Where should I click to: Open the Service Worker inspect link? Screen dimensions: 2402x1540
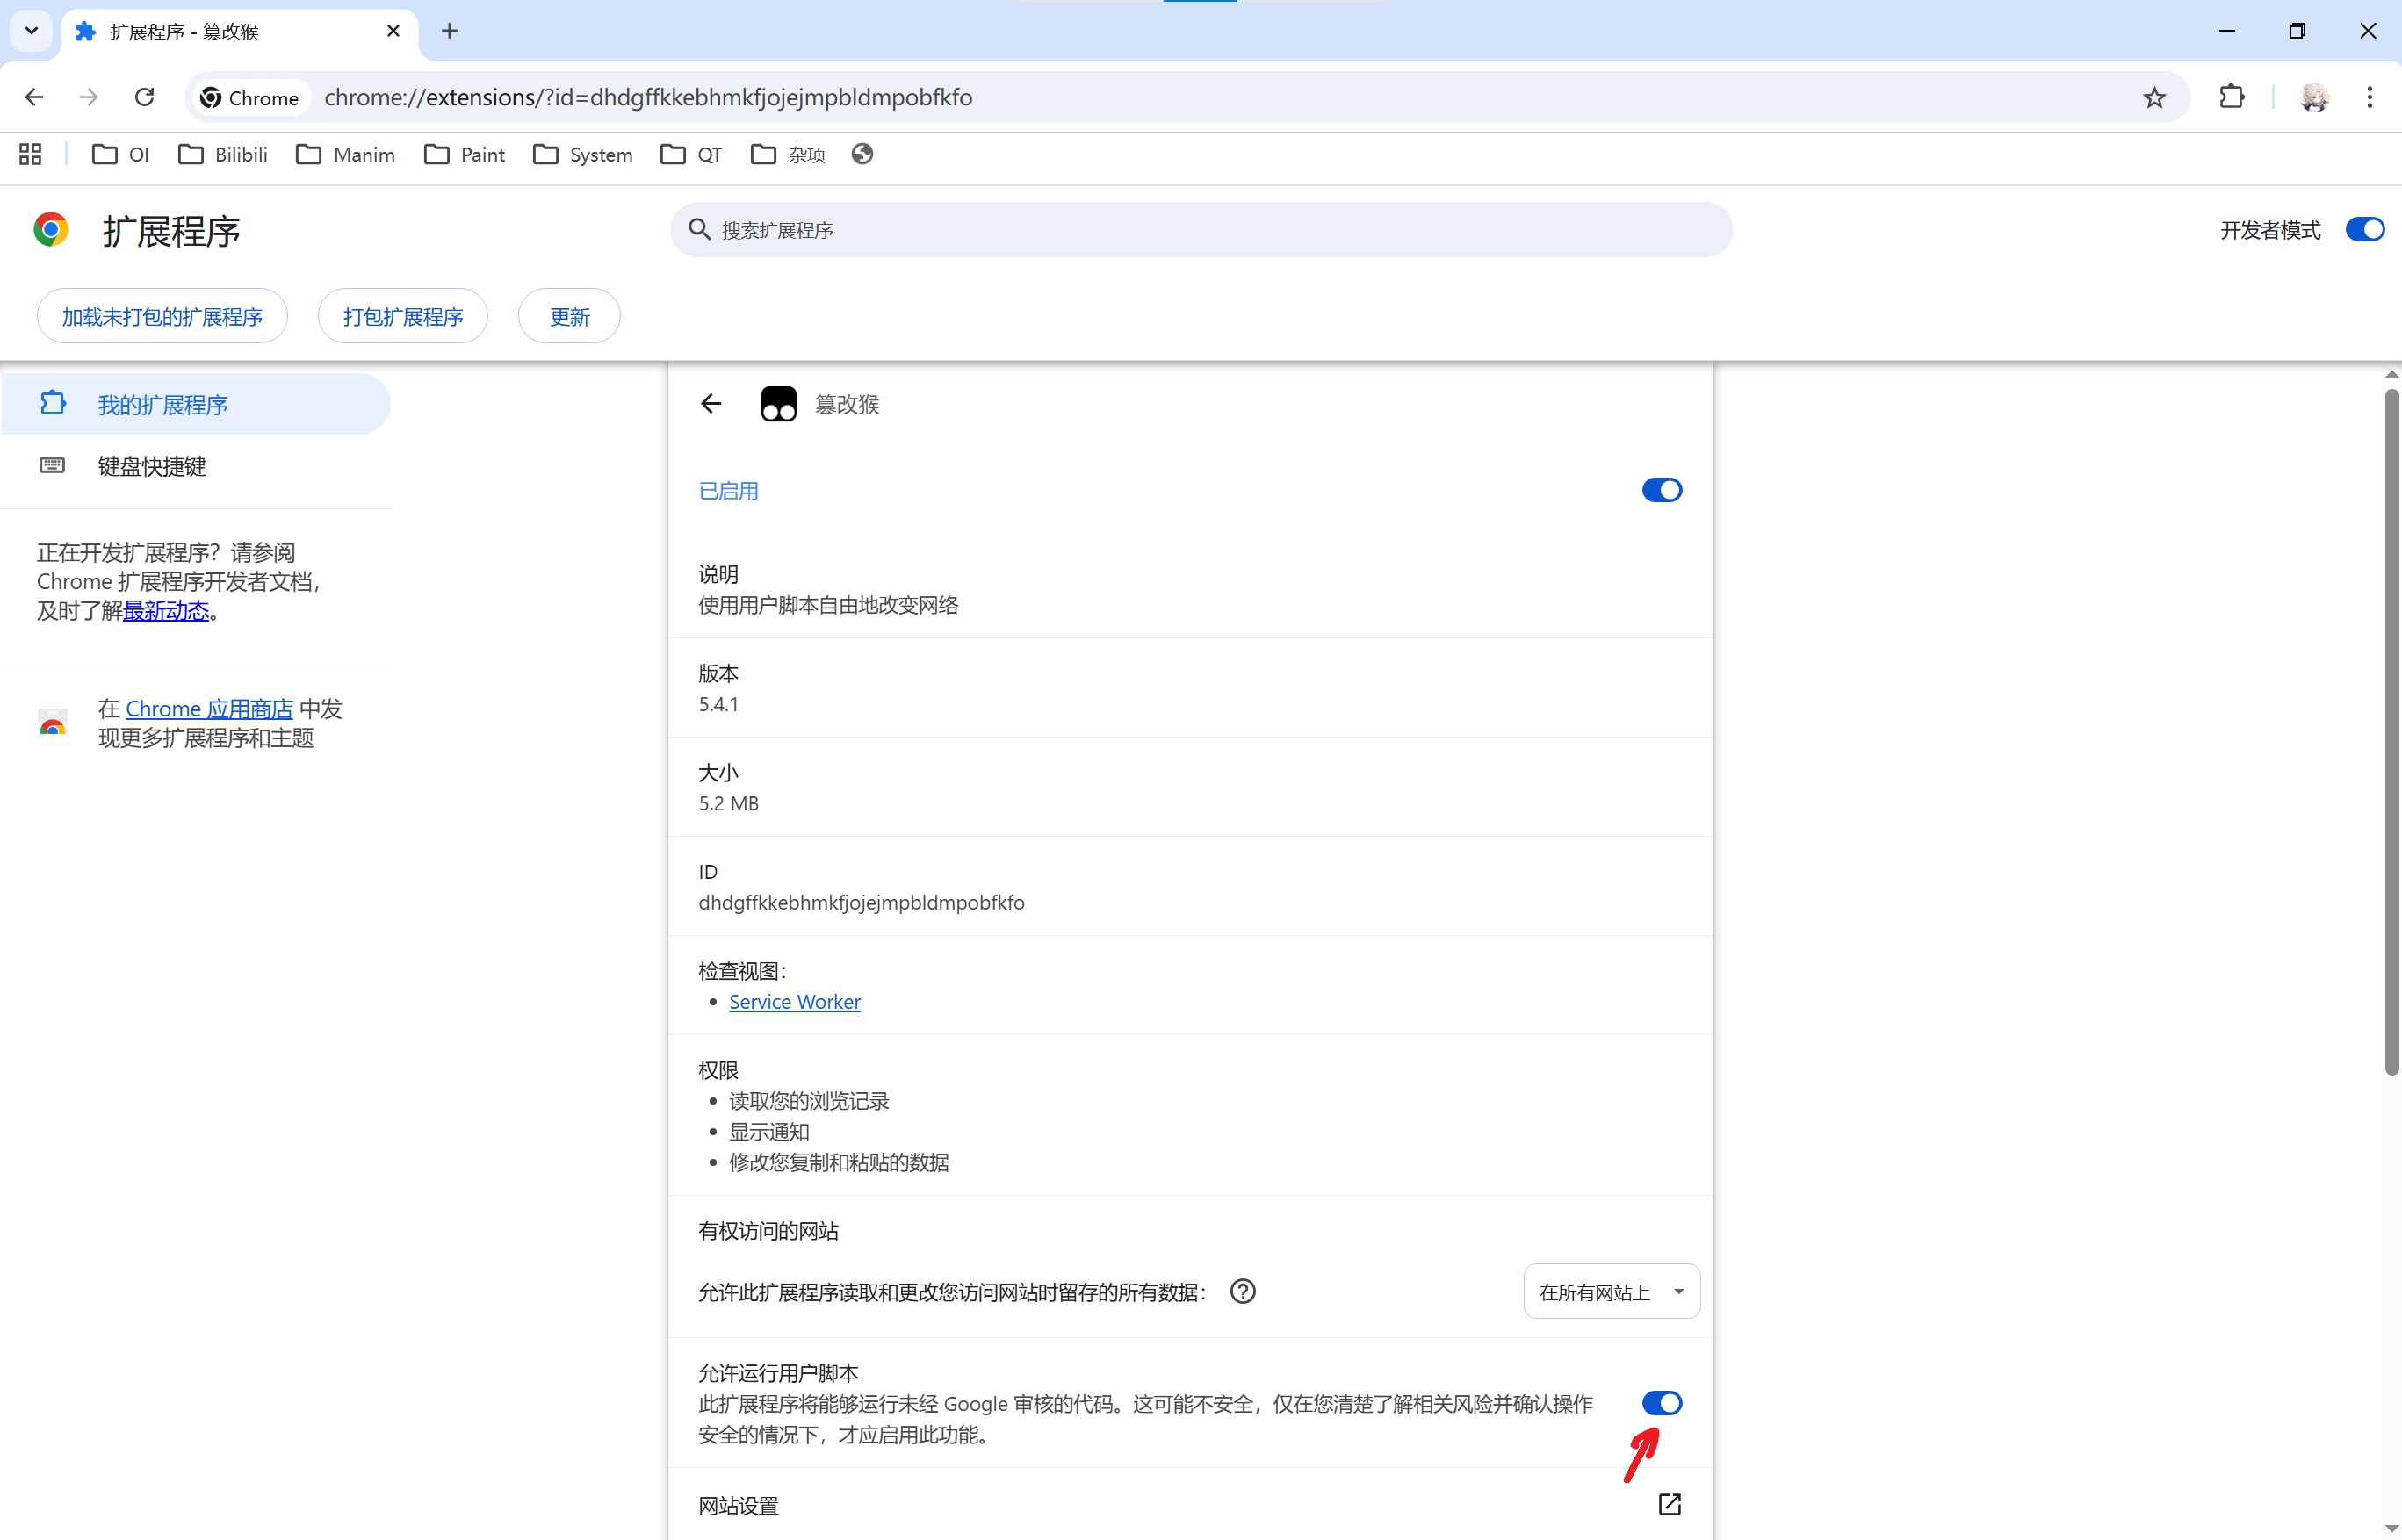coord(794,1001)
